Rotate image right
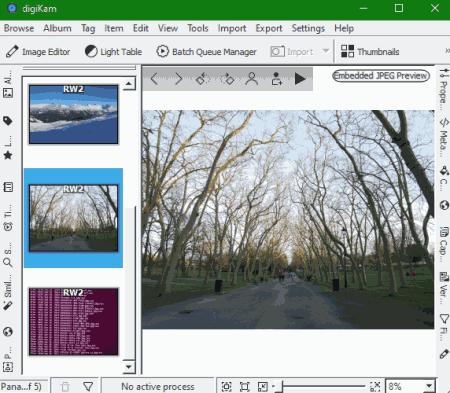 pyautogui.click(x=227, y=79)
